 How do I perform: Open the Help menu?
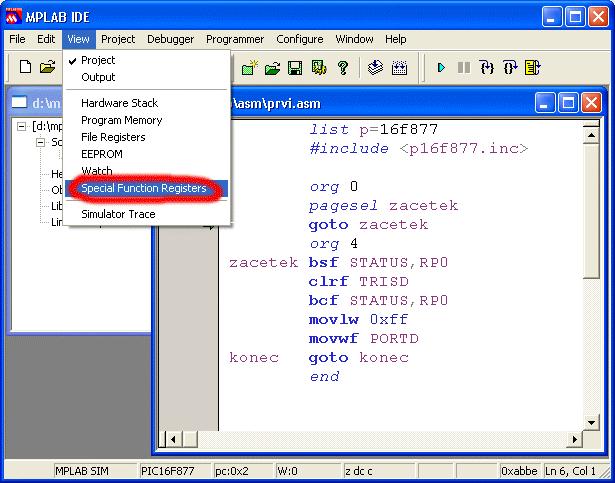[395, 39]
